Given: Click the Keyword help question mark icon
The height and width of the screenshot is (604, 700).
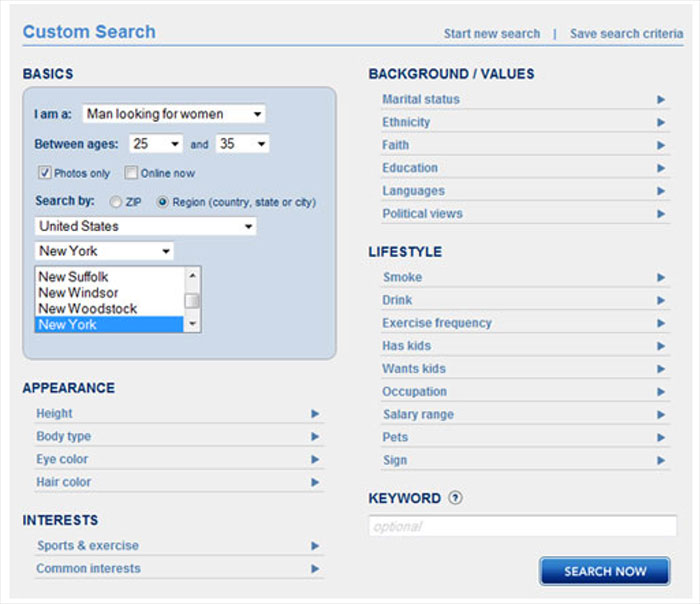Looking at the screenshot, I should 455,498.
